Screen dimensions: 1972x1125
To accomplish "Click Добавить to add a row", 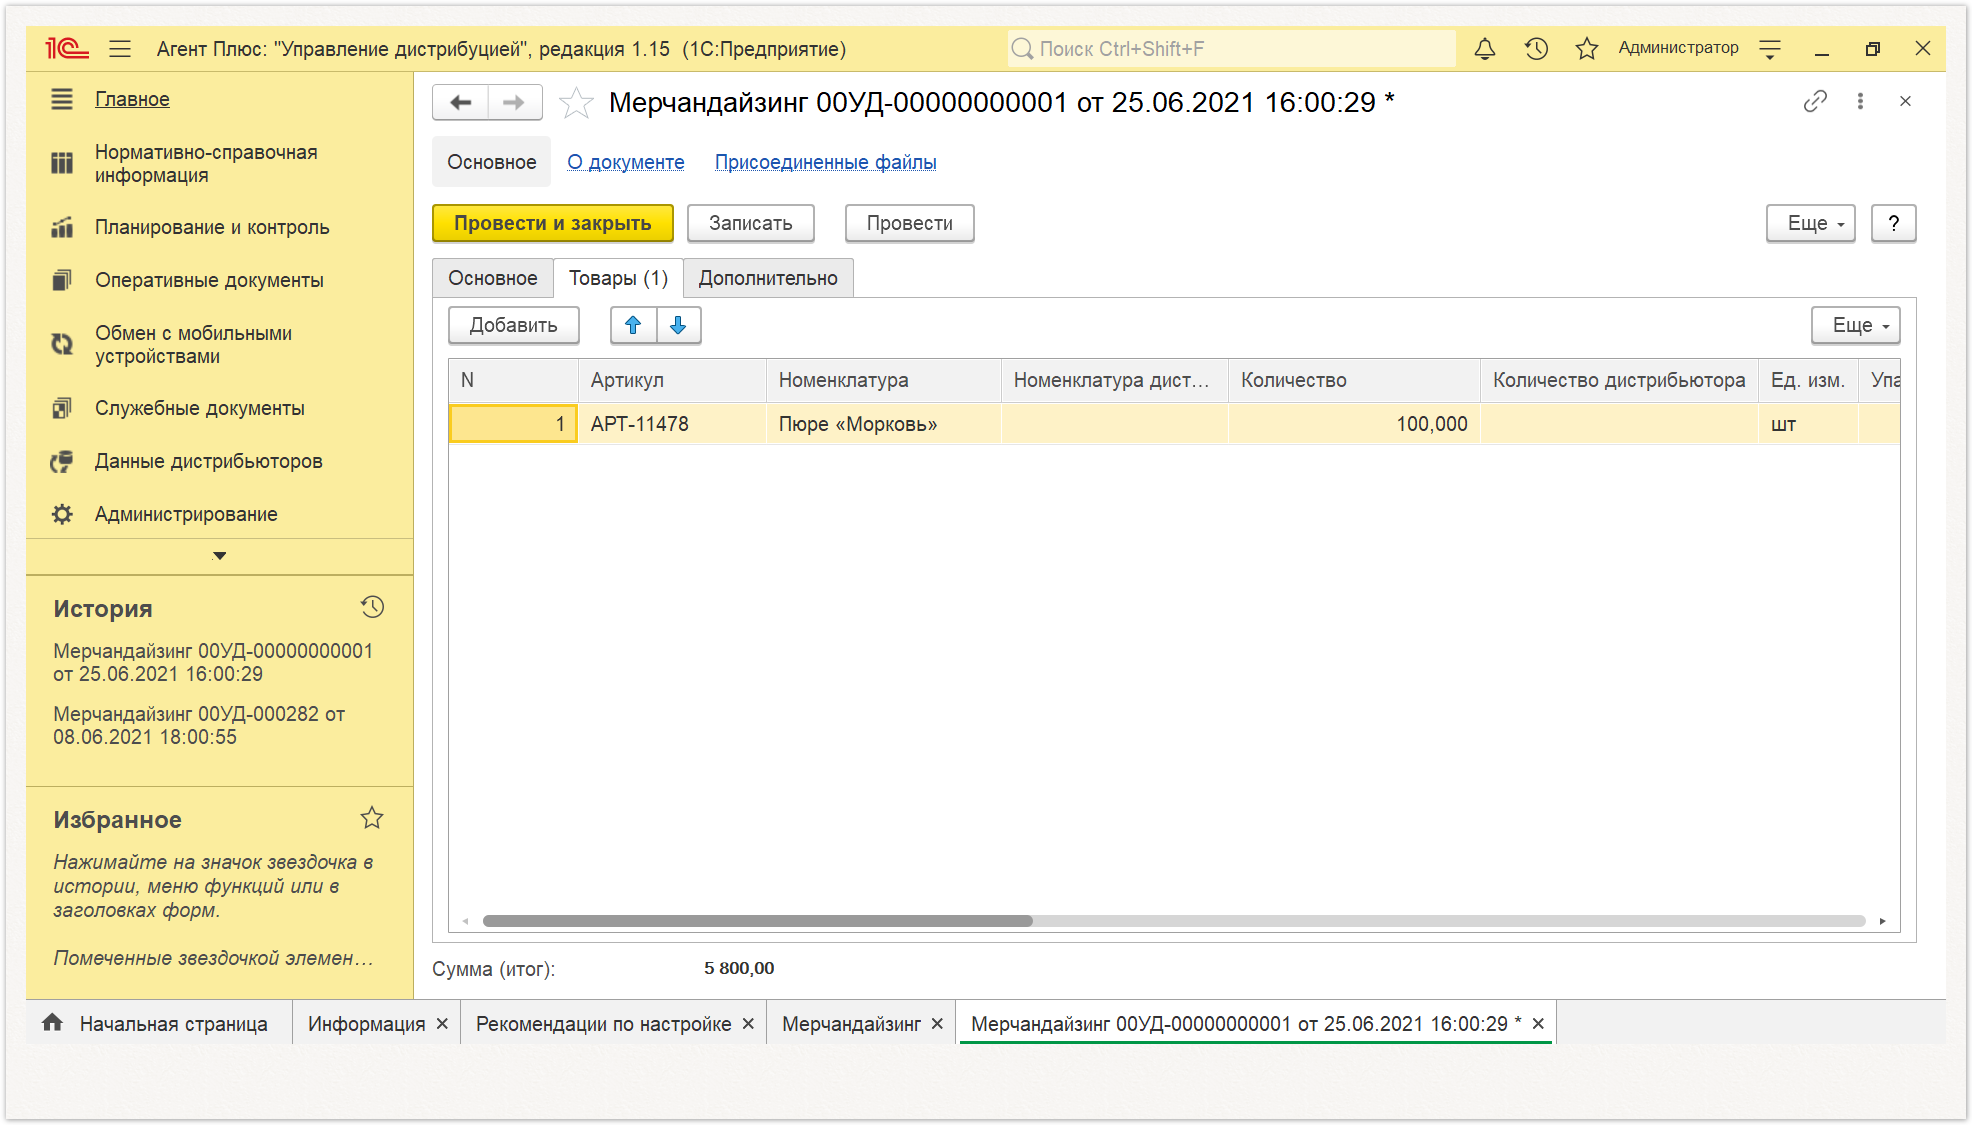I will point(513,325).
